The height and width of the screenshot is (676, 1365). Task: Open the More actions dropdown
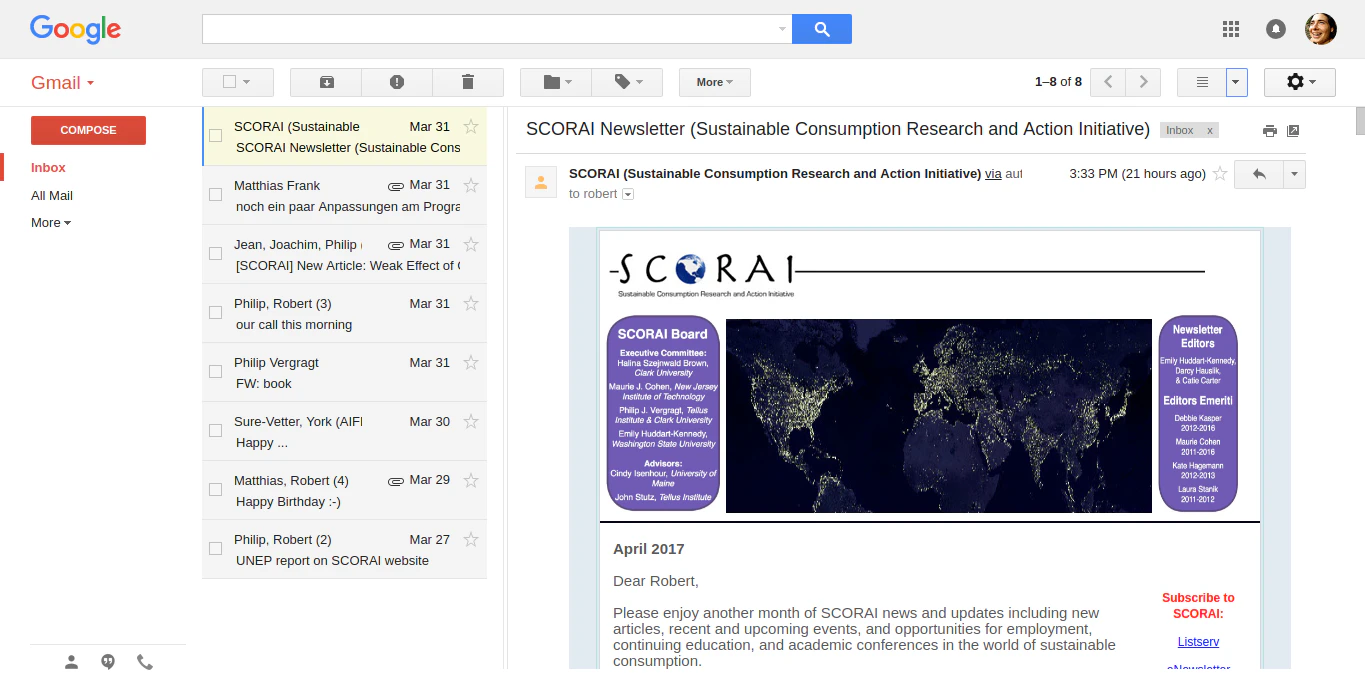tap(714, 82)
